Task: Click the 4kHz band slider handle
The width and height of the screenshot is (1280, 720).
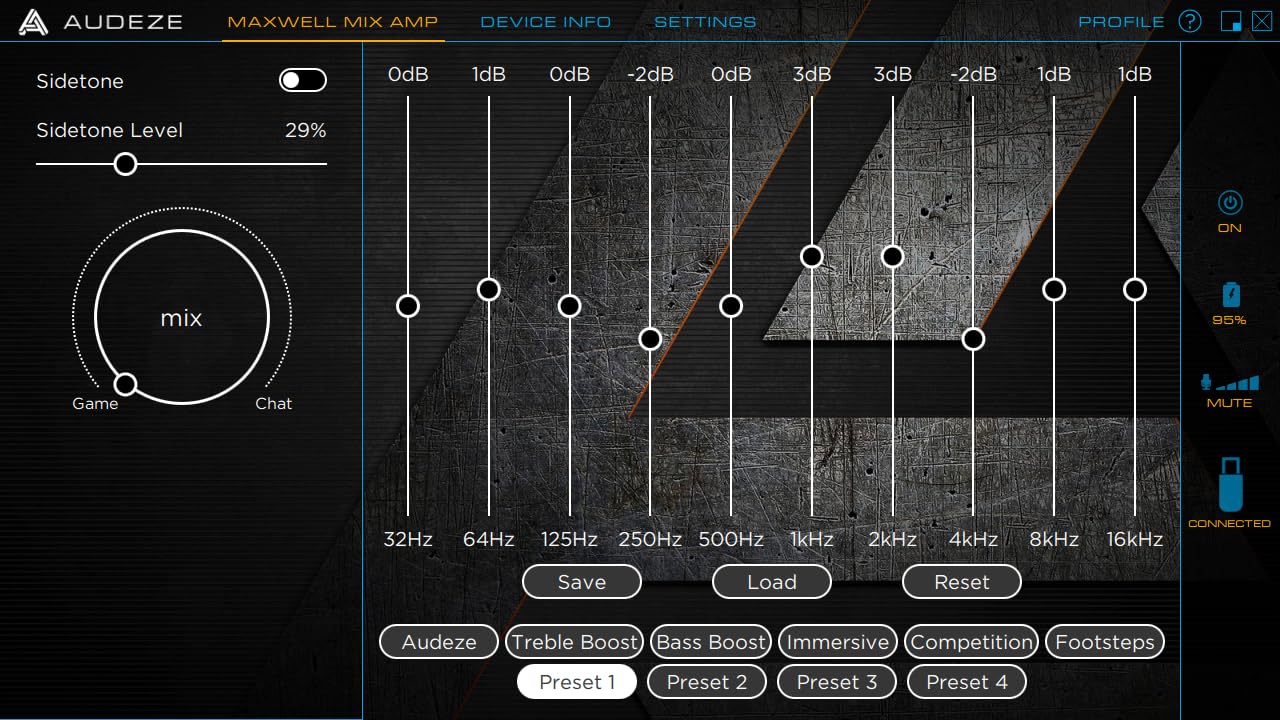Action: tap(973, 339)
